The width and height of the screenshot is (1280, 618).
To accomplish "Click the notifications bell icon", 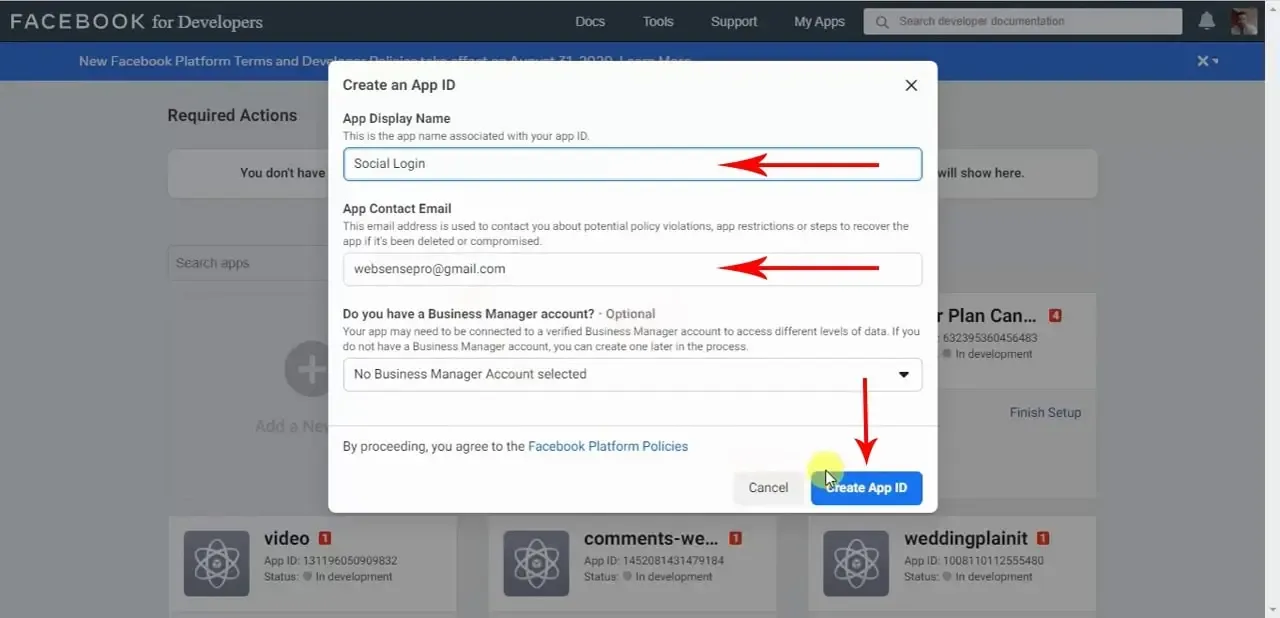I will coord(1207,21).
